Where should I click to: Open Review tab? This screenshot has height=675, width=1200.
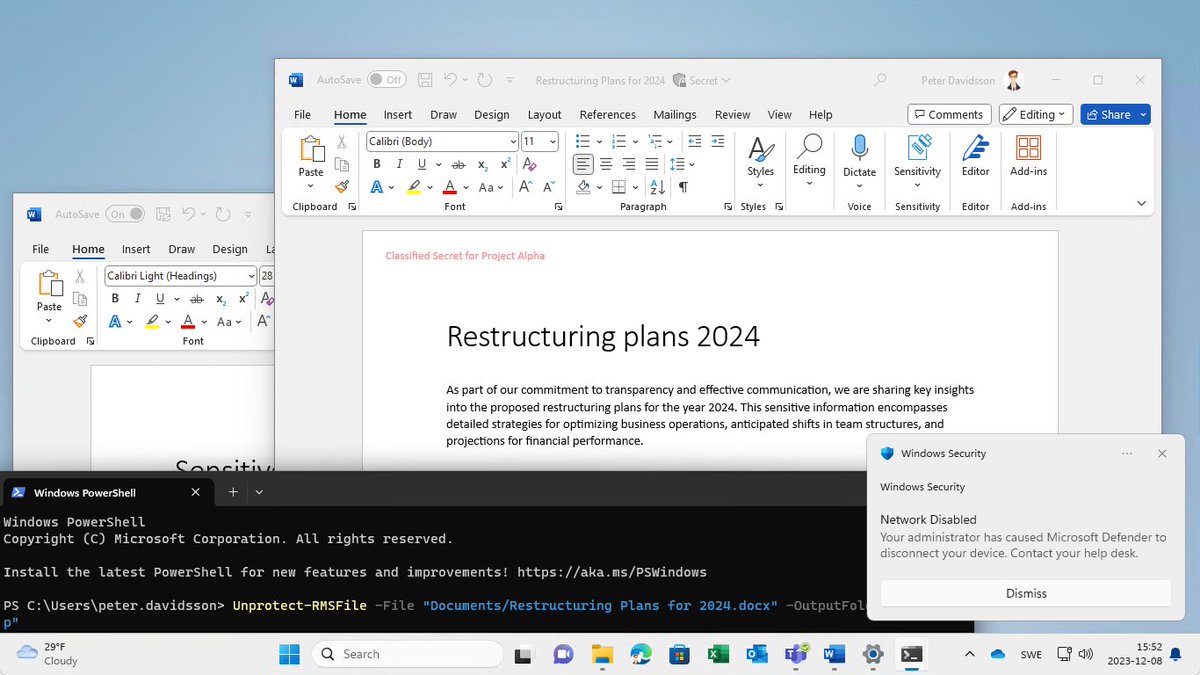pyautogui.click(x=732, y=114)
